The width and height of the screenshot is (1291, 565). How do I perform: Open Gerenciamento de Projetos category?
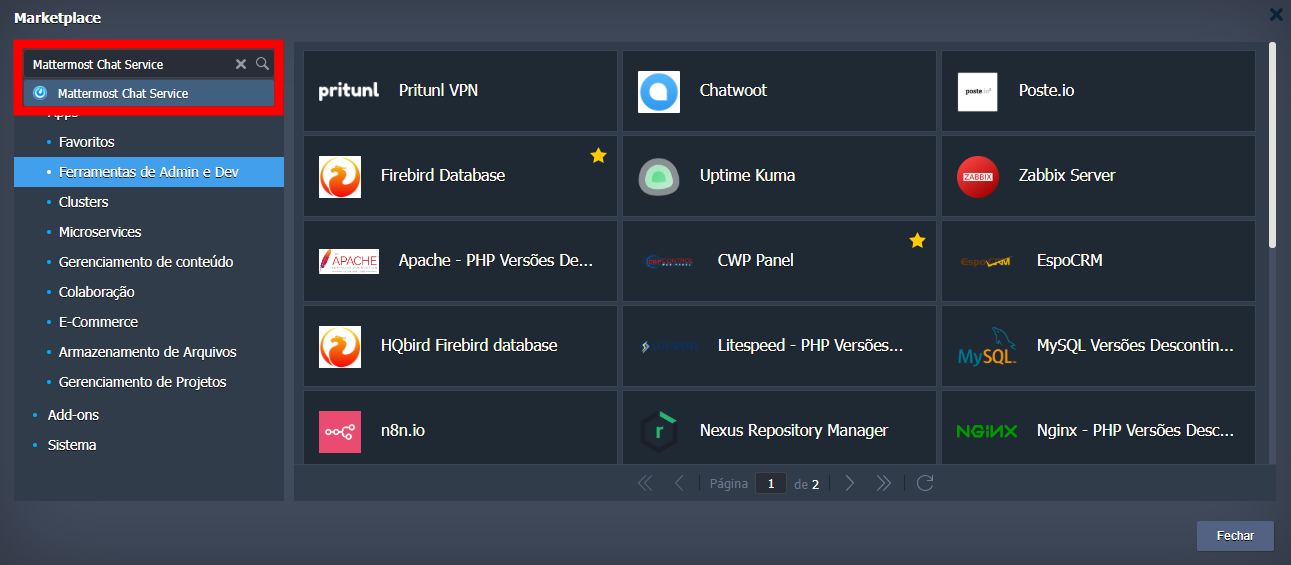(143, 382)
